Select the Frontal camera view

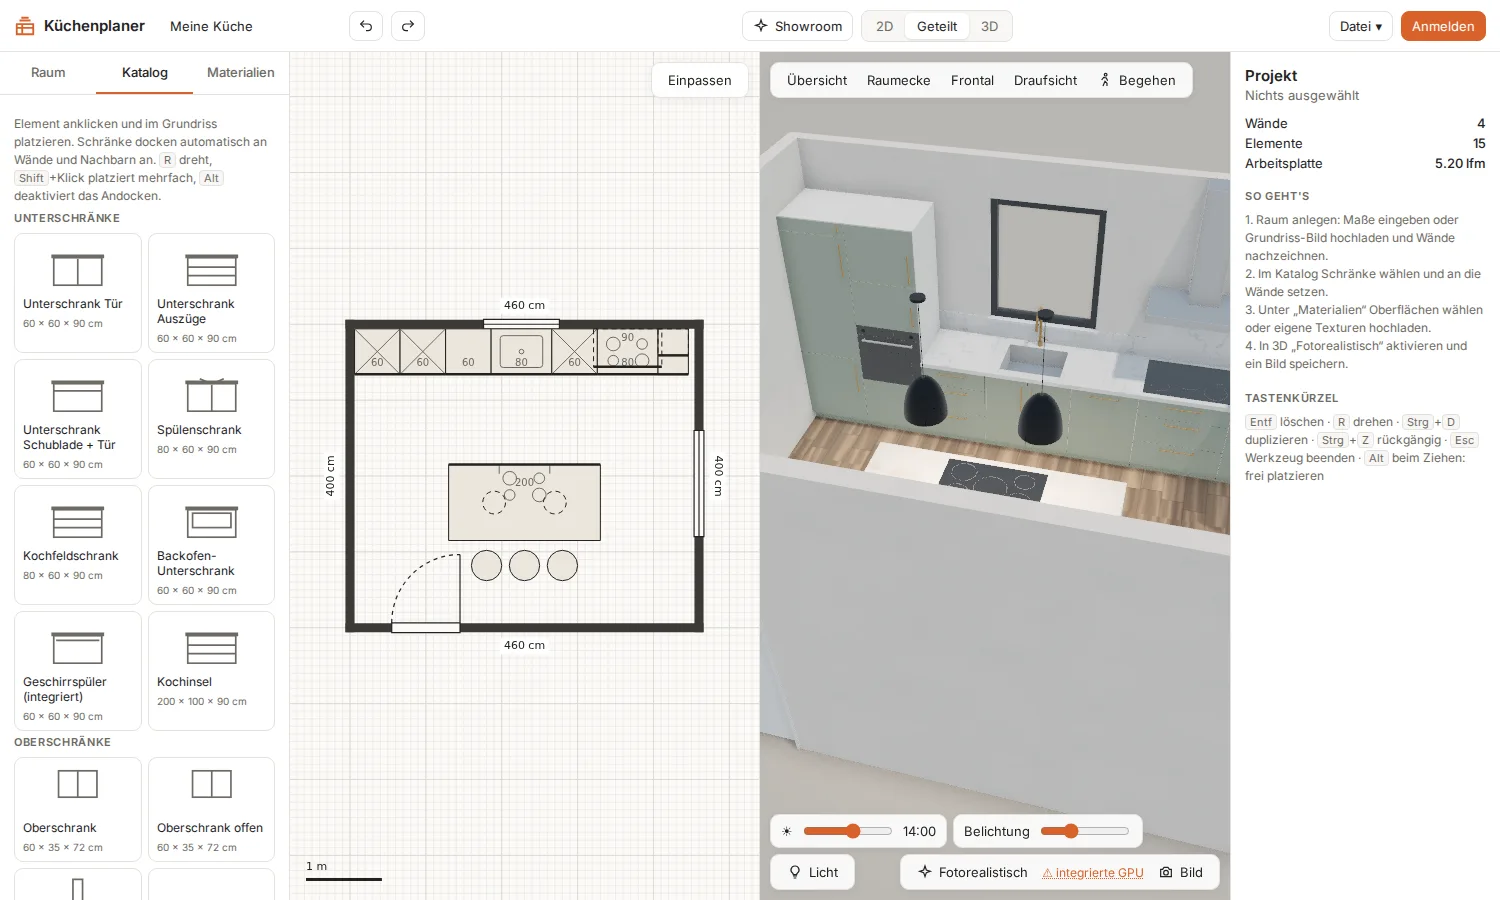tap(972, 80)
